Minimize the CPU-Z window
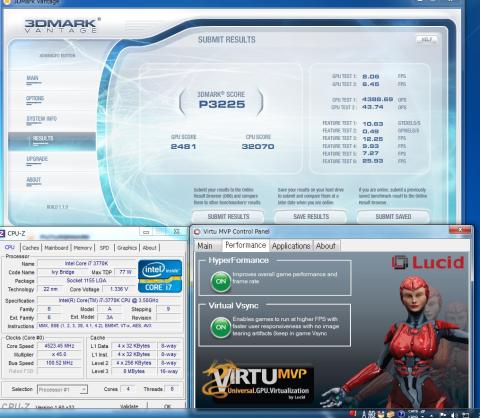Image resolution: width=480 pixels, height=418 pixels. [146, 232]
